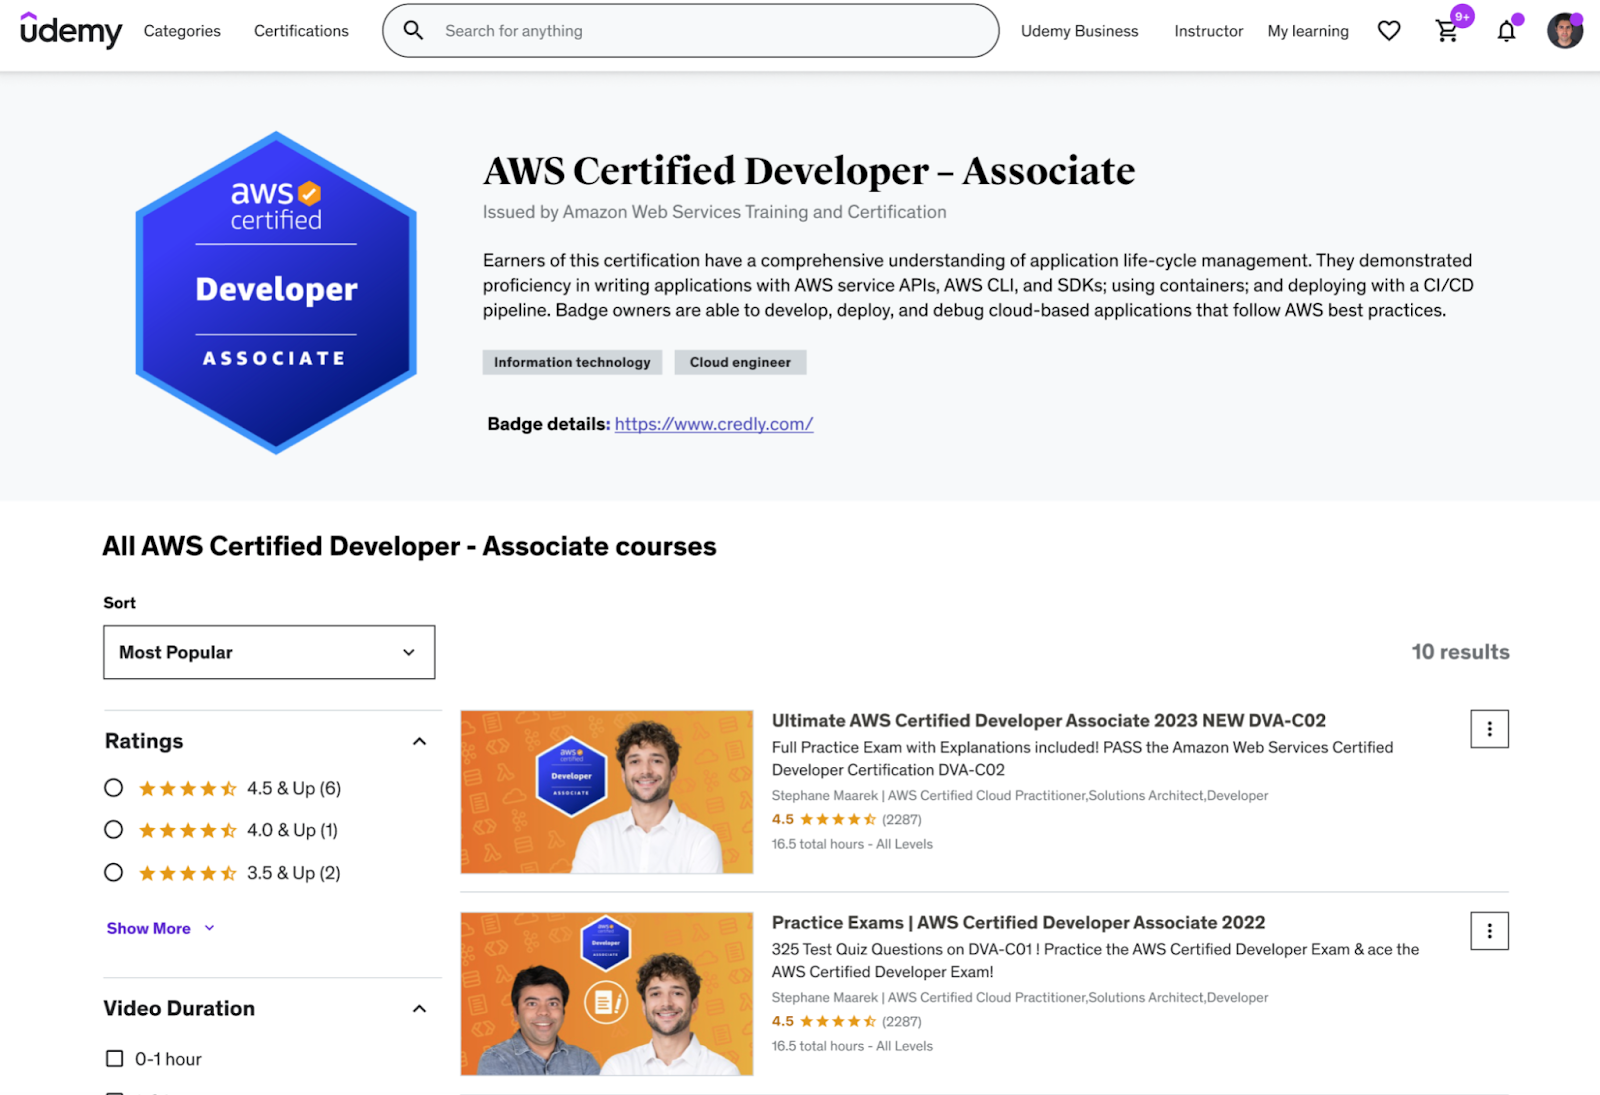The image size is (1600, 1095).
Task: Click the star rating of Practice Exams course
Action: (x=838, y=1021)
